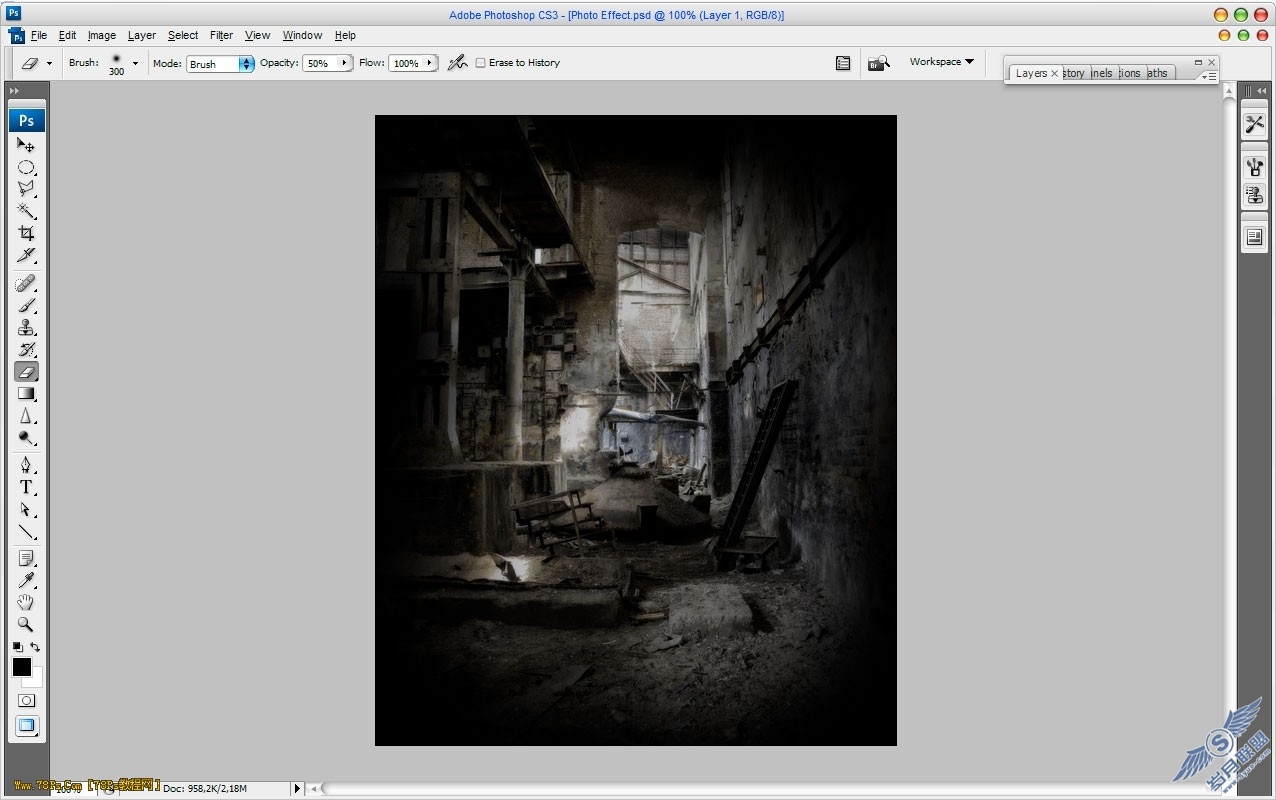Switch to the Layers tab

(x=1031, y=73)
